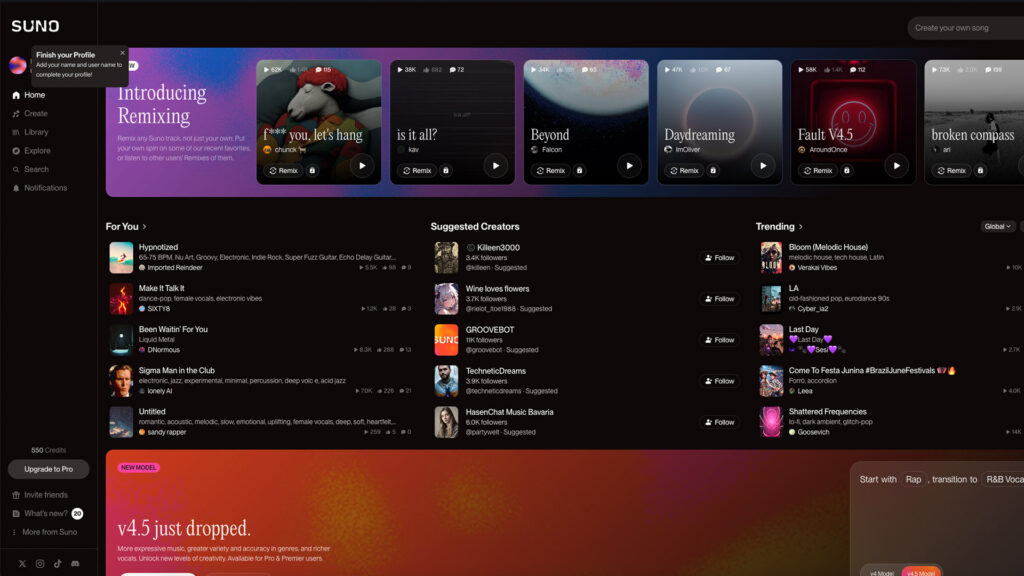
Task: Open the 'Untitled' song by sandy rapper
Action: [x=152, y=411]
